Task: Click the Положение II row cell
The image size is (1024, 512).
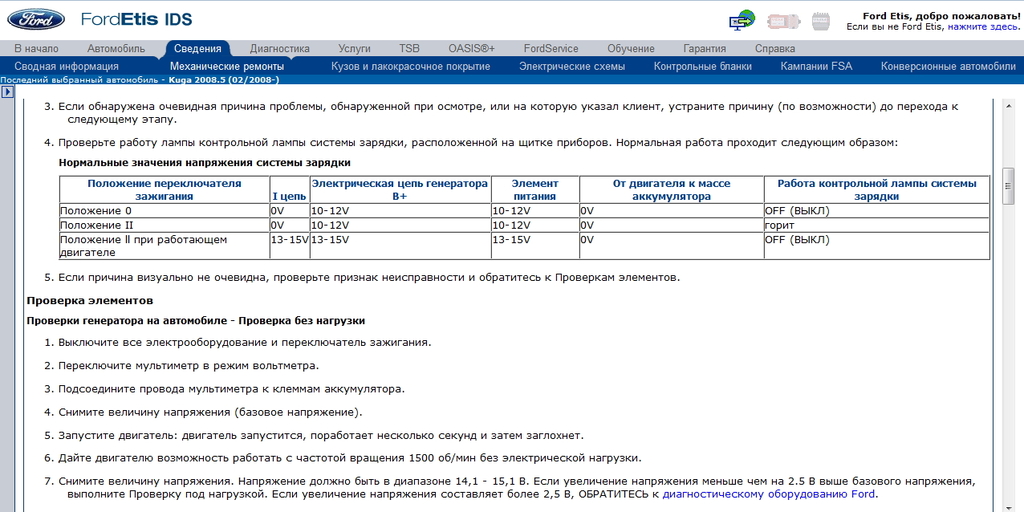Action: click(165, 225)
